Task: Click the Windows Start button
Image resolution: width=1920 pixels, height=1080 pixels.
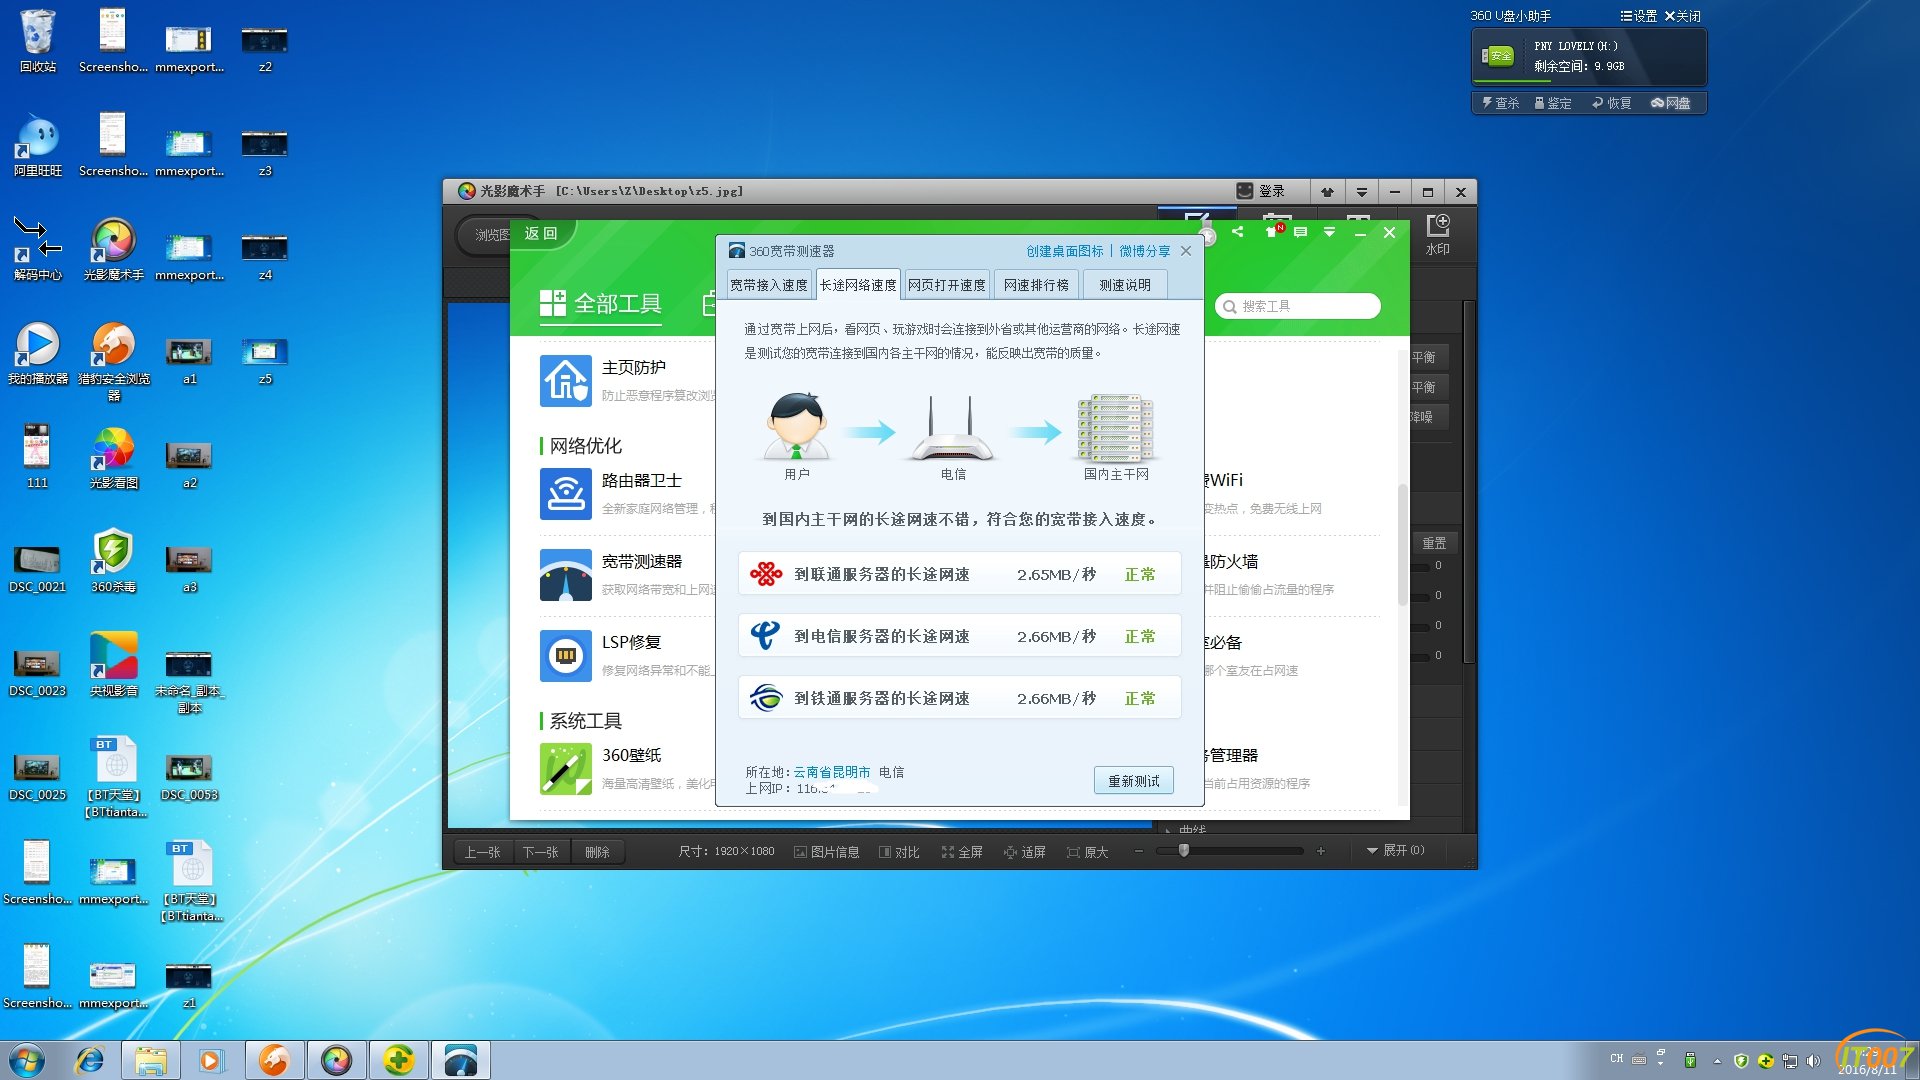Action: point(27,1060)
